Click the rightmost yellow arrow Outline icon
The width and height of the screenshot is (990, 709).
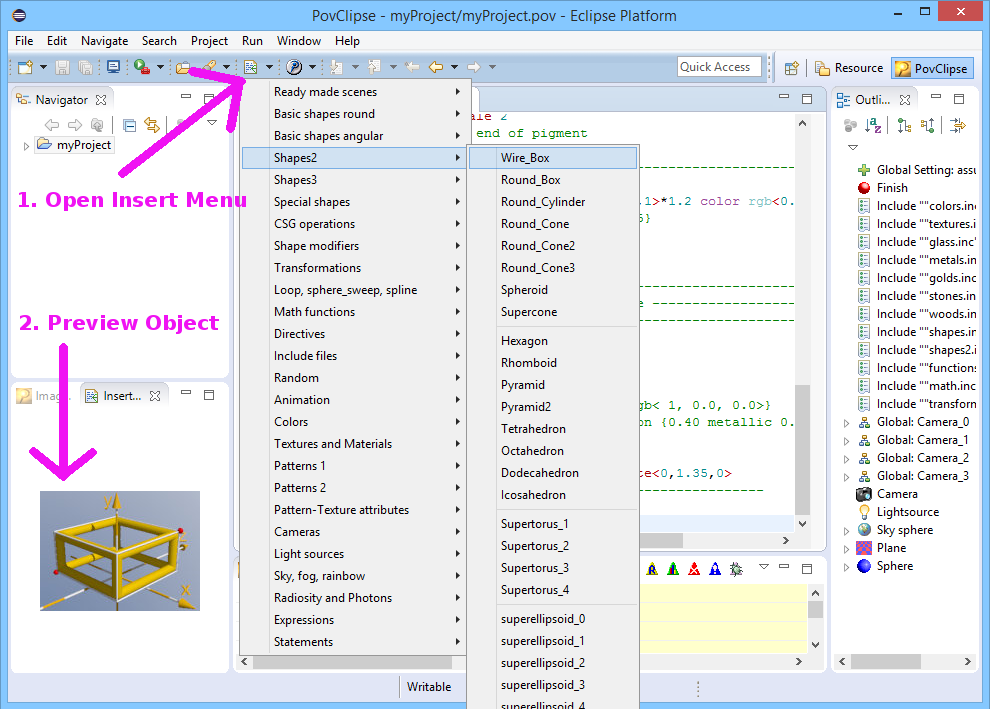pyautogui.click(x=958, y=125)
